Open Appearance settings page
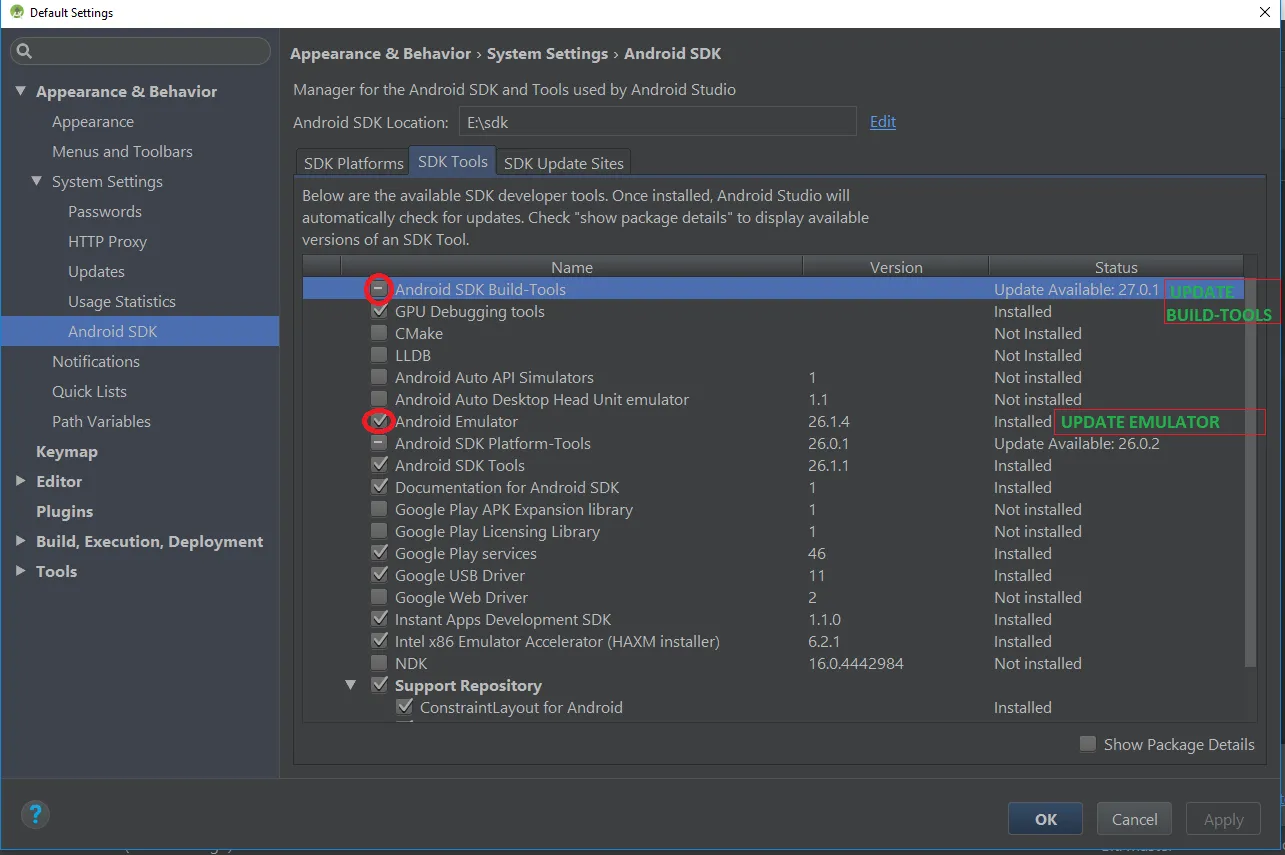The width and height of the screenshot is (1285, 855). (x=93, y=122)
